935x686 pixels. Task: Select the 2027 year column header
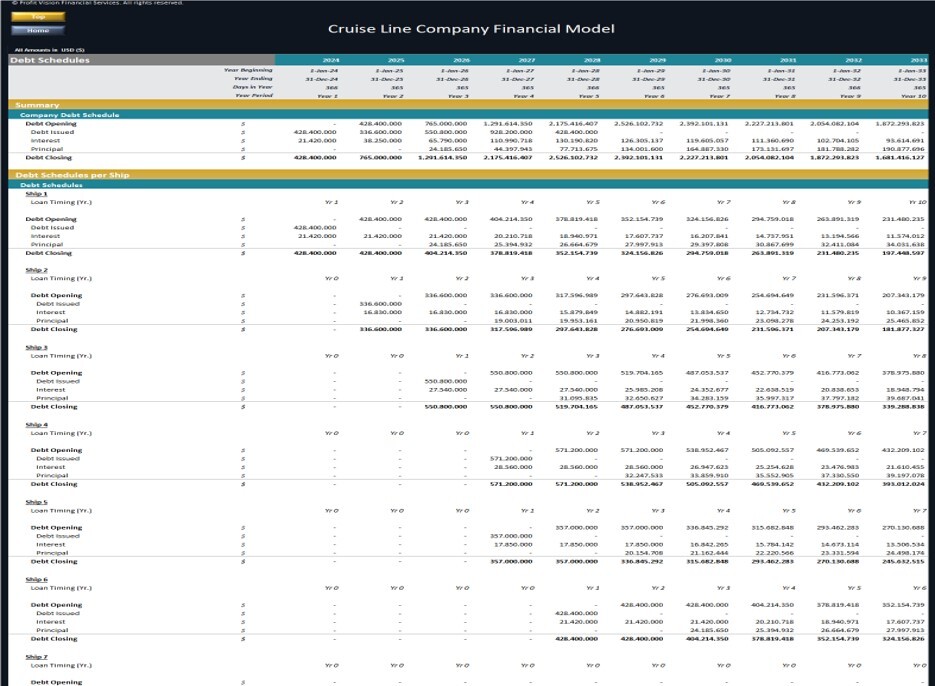(527, 60)
